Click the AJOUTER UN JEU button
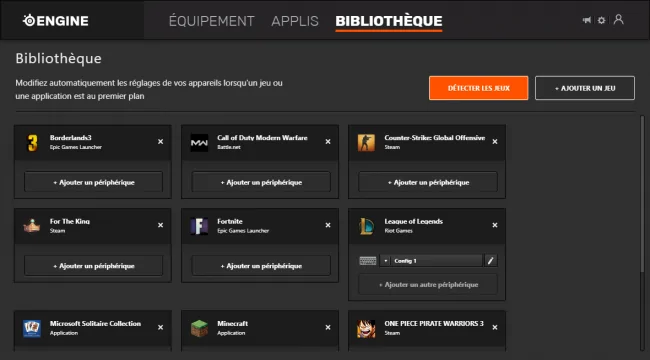The height and width of the screenshot is (360, 650). pyautogui.click(x=585, y=88)
